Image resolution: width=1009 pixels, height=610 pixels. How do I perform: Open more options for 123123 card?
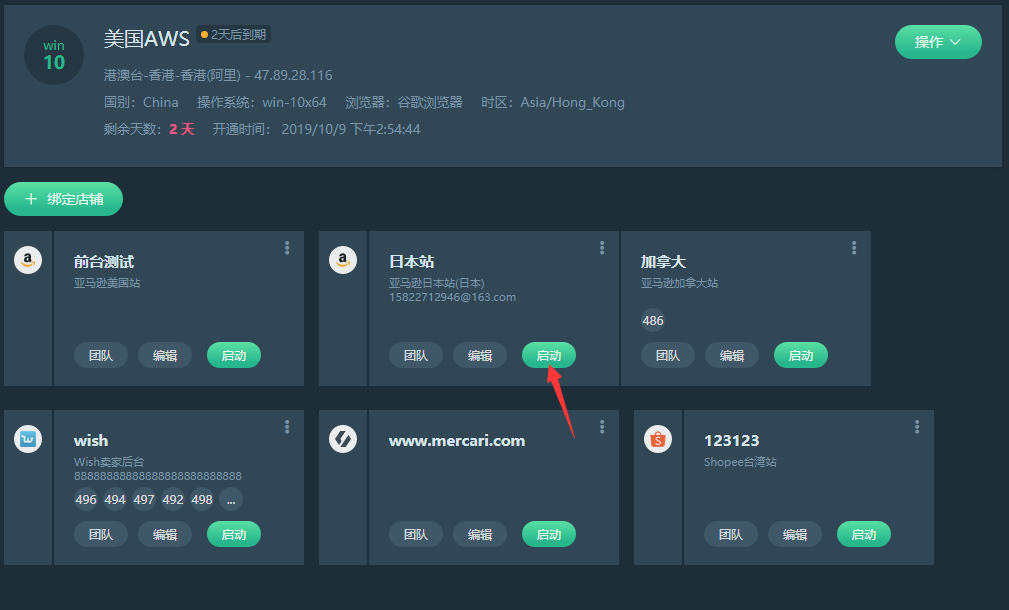click(x=917, y=427)
